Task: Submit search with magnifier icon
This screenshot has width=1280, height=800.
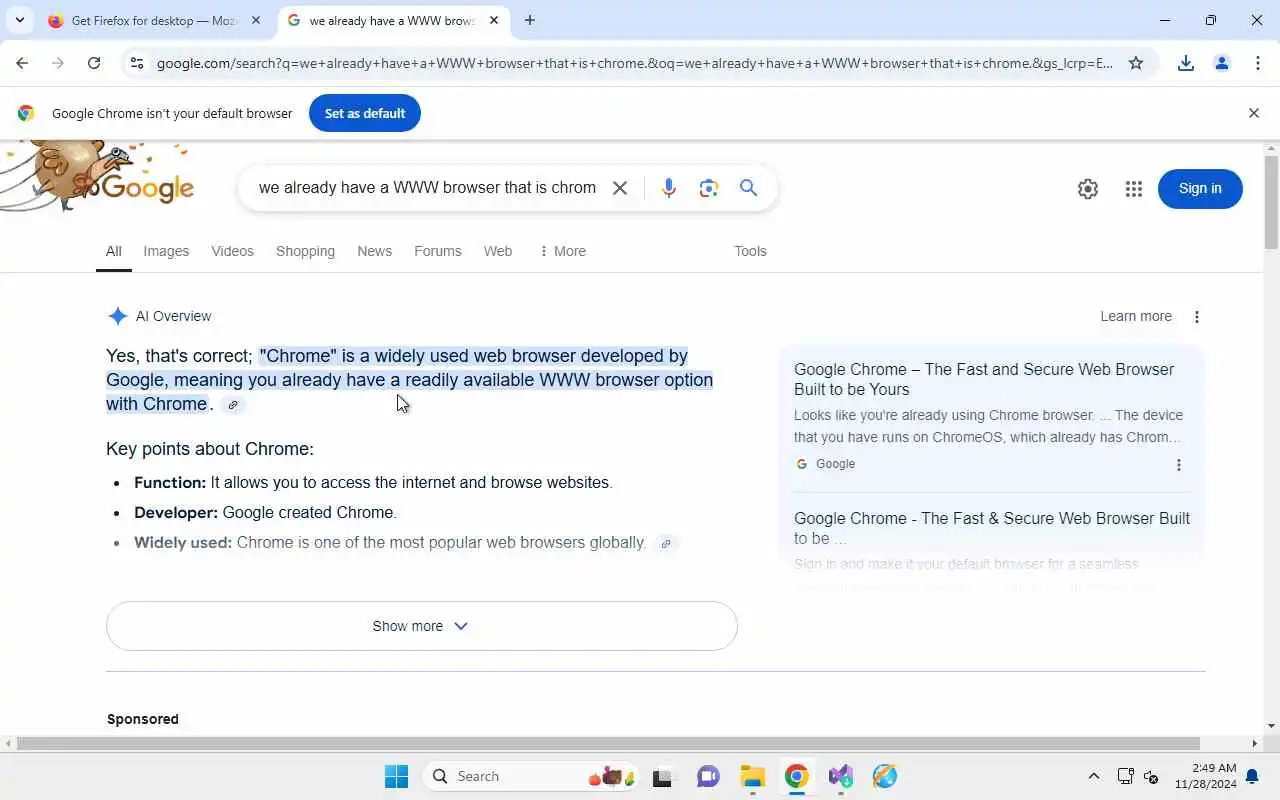Action: click(749, 188)
